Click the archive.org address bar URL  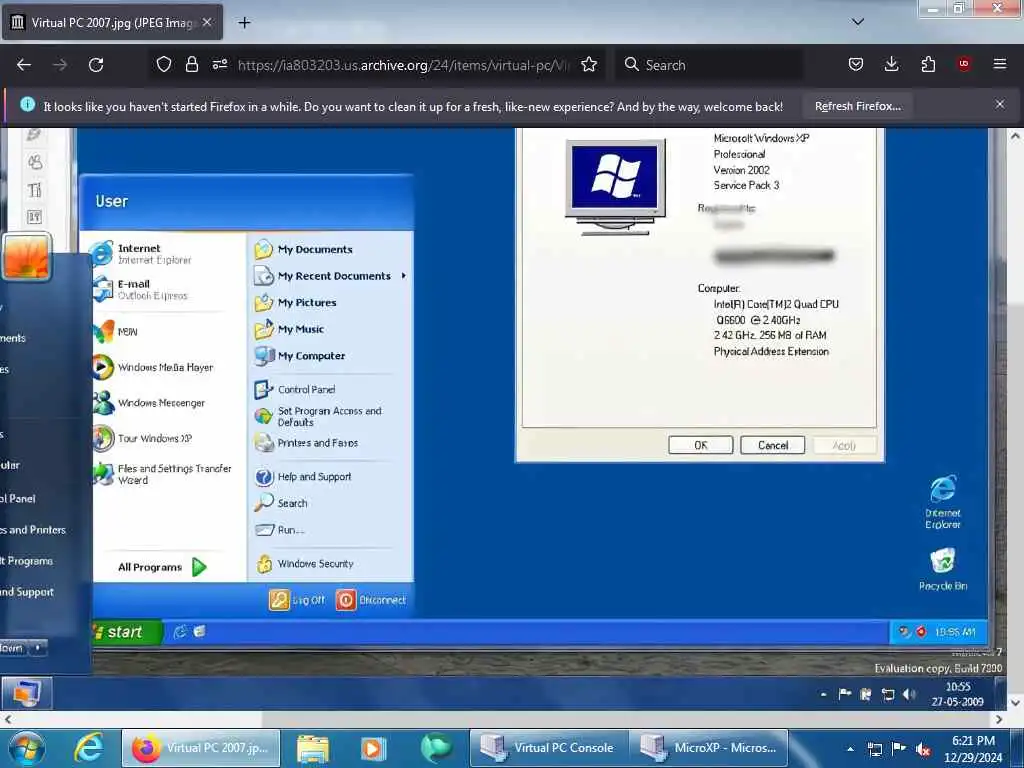click(403, 65)
